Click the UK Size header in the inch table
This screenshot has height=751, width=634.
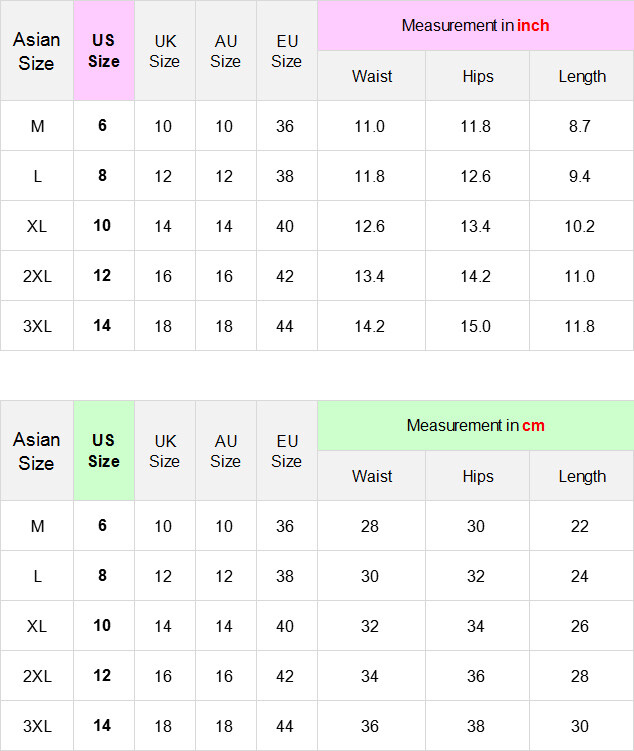coord(165,51)
